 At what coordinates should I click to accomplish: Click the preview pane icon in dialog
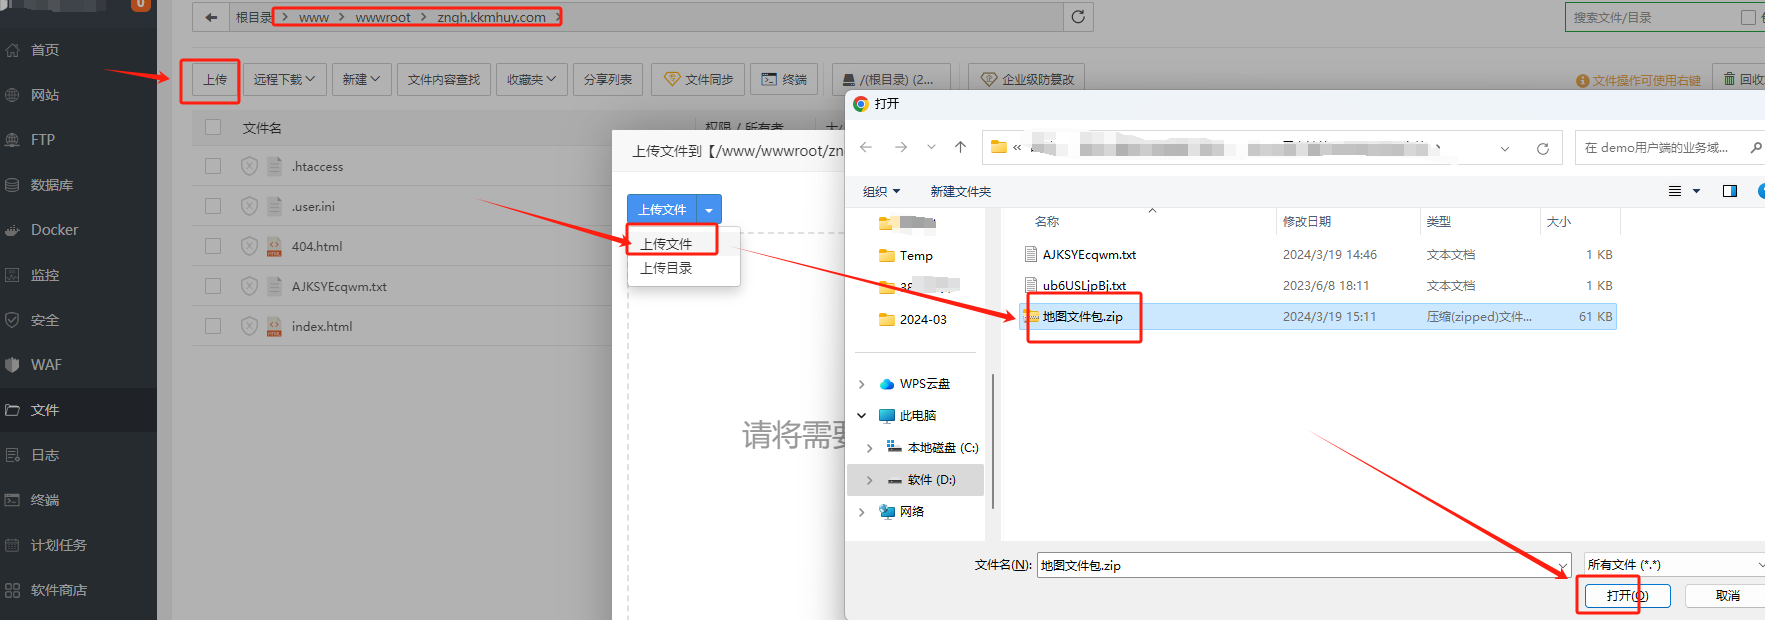click(1730, 191)
